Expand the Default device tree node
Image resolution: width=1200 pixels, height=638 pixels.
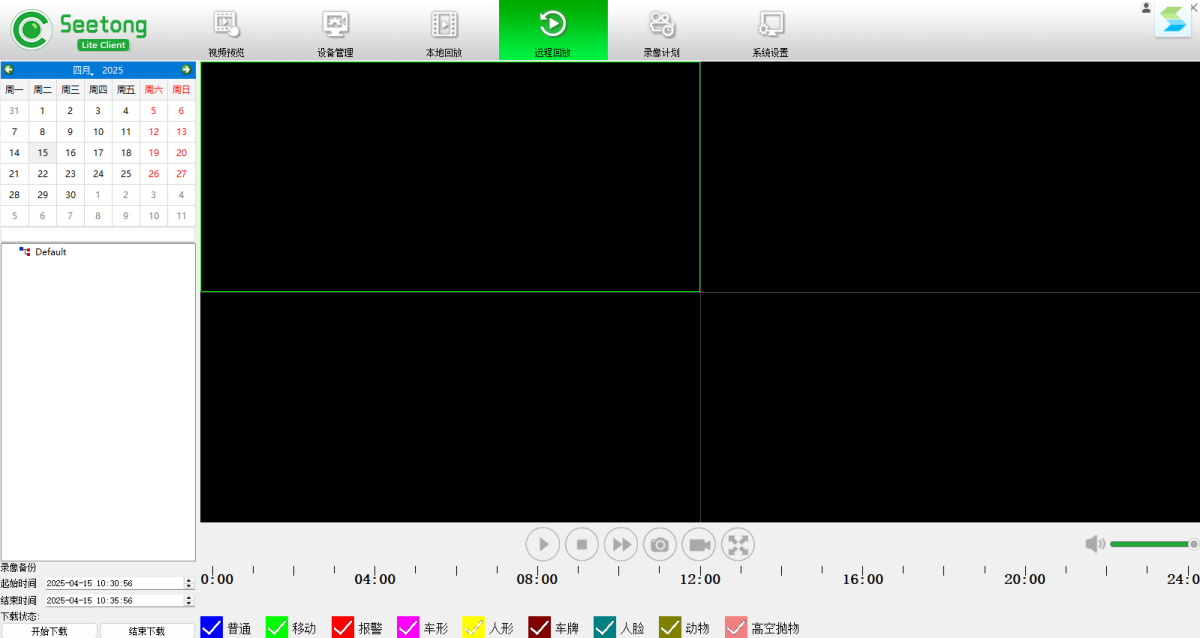(x=25, y=252)
